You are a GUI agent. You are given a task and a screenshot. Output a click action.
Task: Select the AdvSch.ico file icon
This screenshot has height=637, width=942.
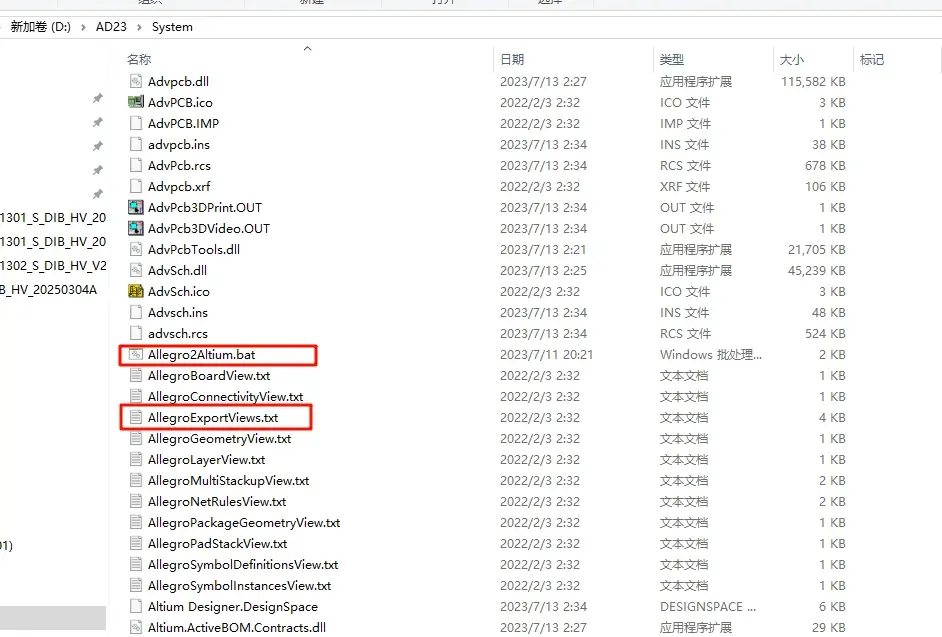(136, 291)
